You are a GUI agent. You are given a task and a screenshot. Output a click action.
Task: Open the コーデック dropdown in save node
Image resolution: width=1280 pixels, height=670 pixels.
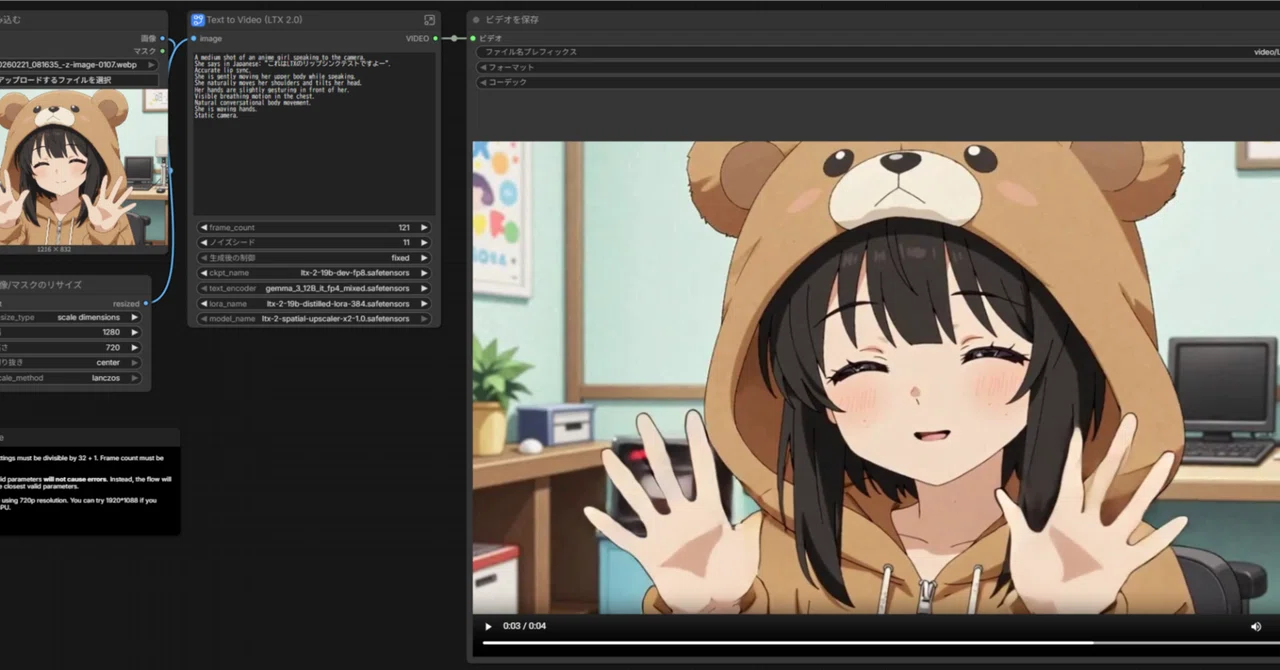point(877,82)
